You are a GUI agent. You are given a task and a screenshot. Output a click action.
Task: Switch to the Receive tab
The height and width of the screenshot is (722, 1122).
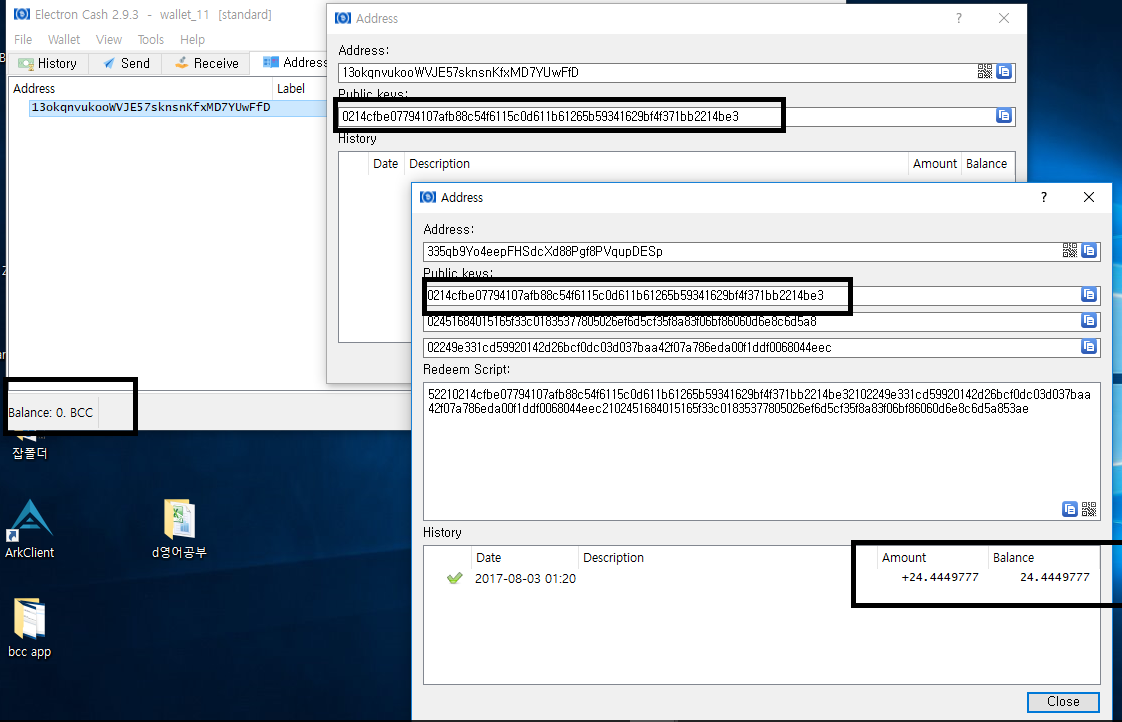(x=206, y=63)
